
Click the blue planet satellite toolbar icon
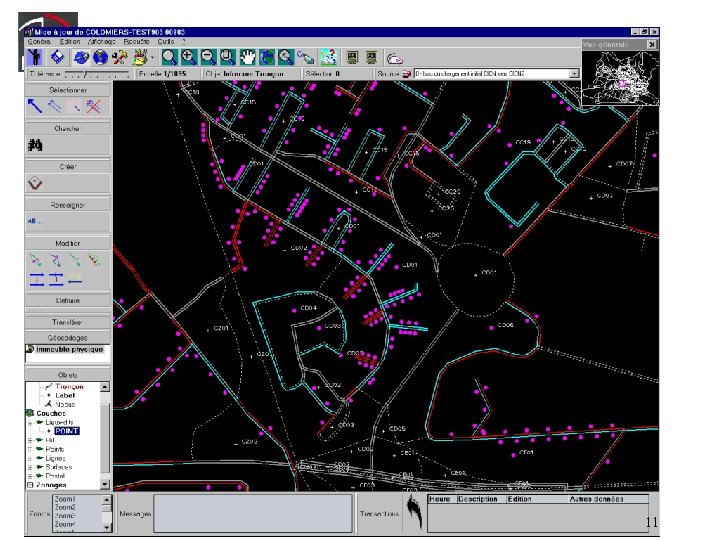(81, 58)
